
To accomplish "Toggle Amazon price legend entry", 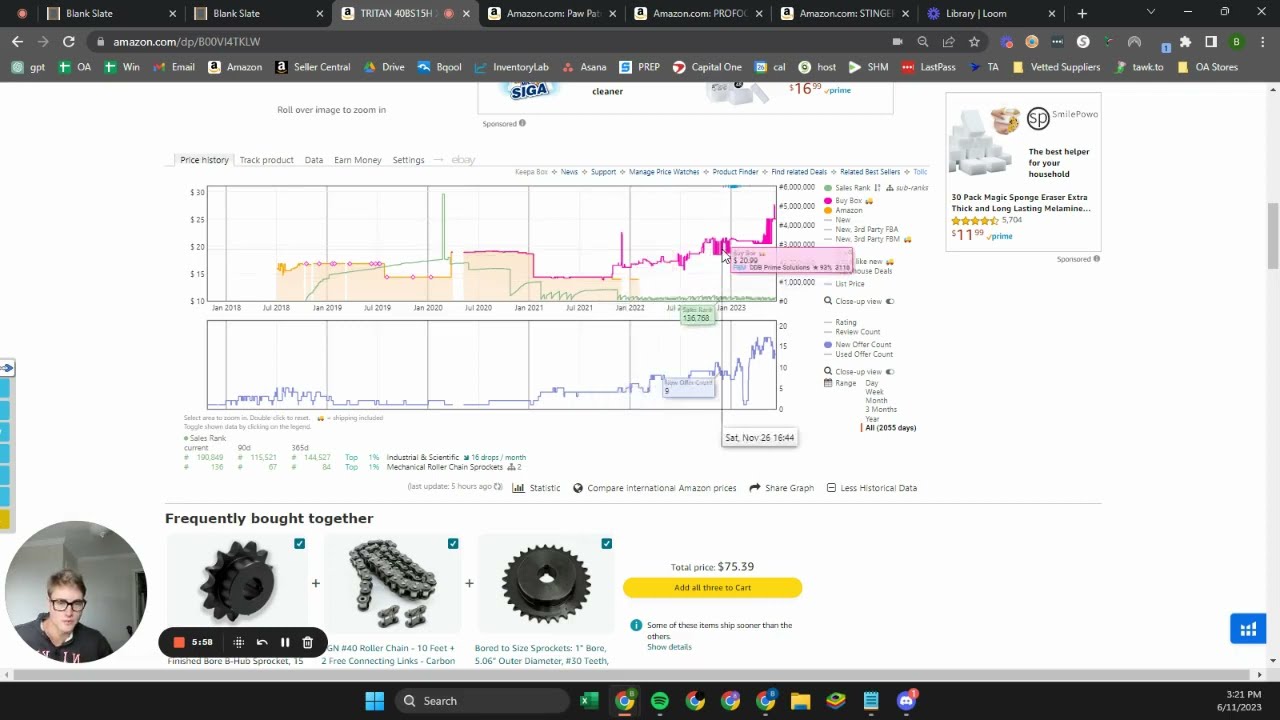I will tap(843, 211).
